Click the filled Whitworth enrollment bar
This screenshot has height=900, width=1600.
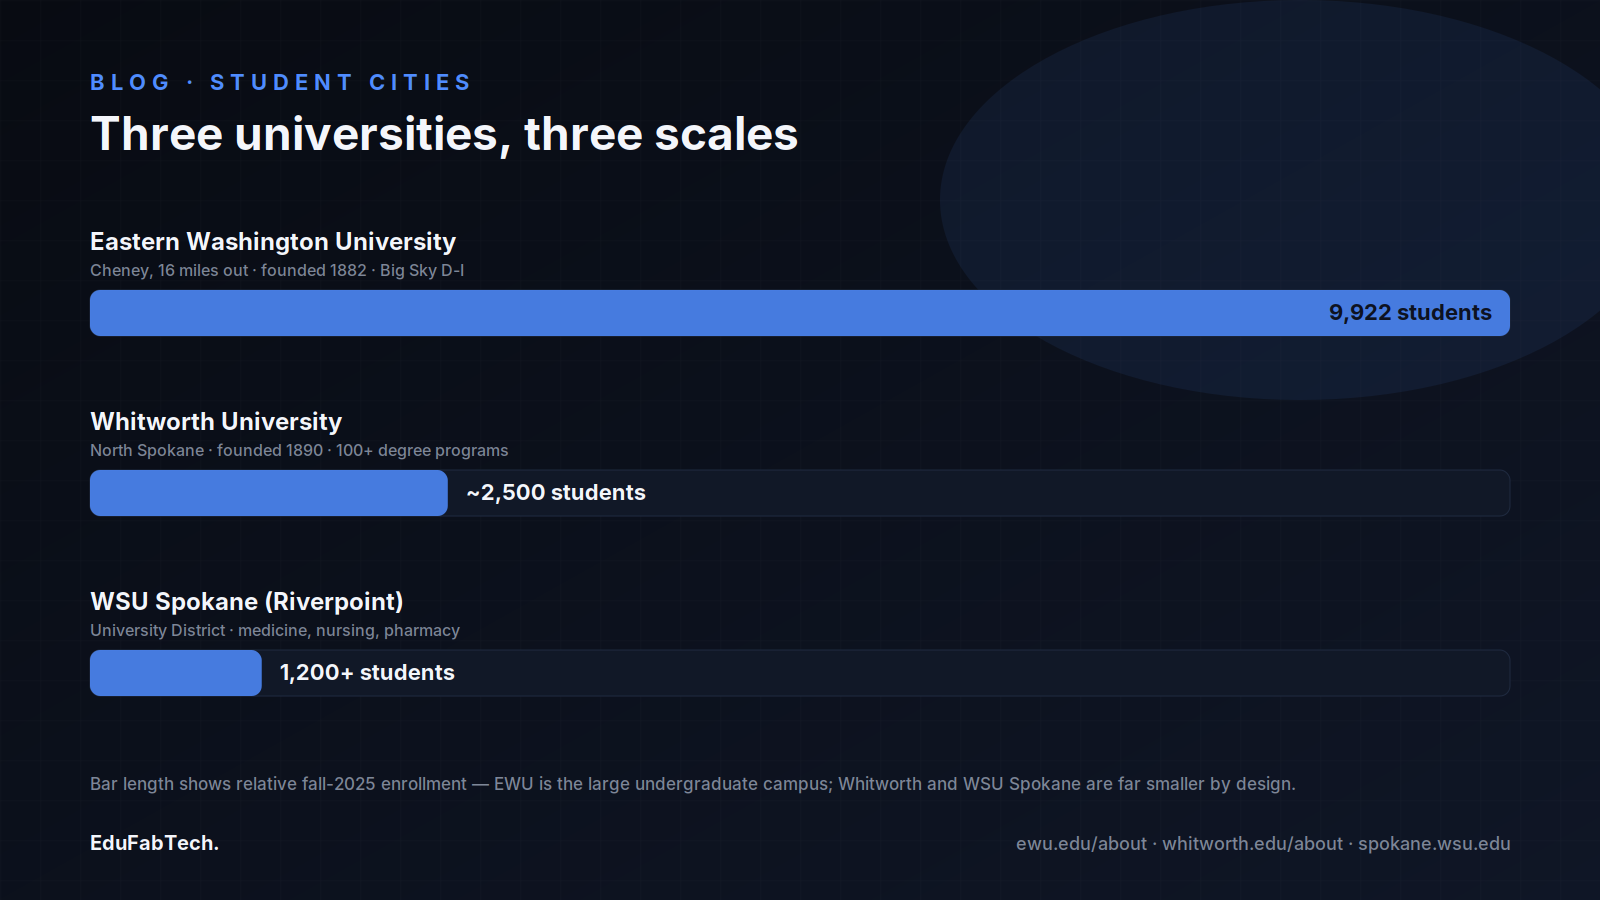tap(269, 493)
